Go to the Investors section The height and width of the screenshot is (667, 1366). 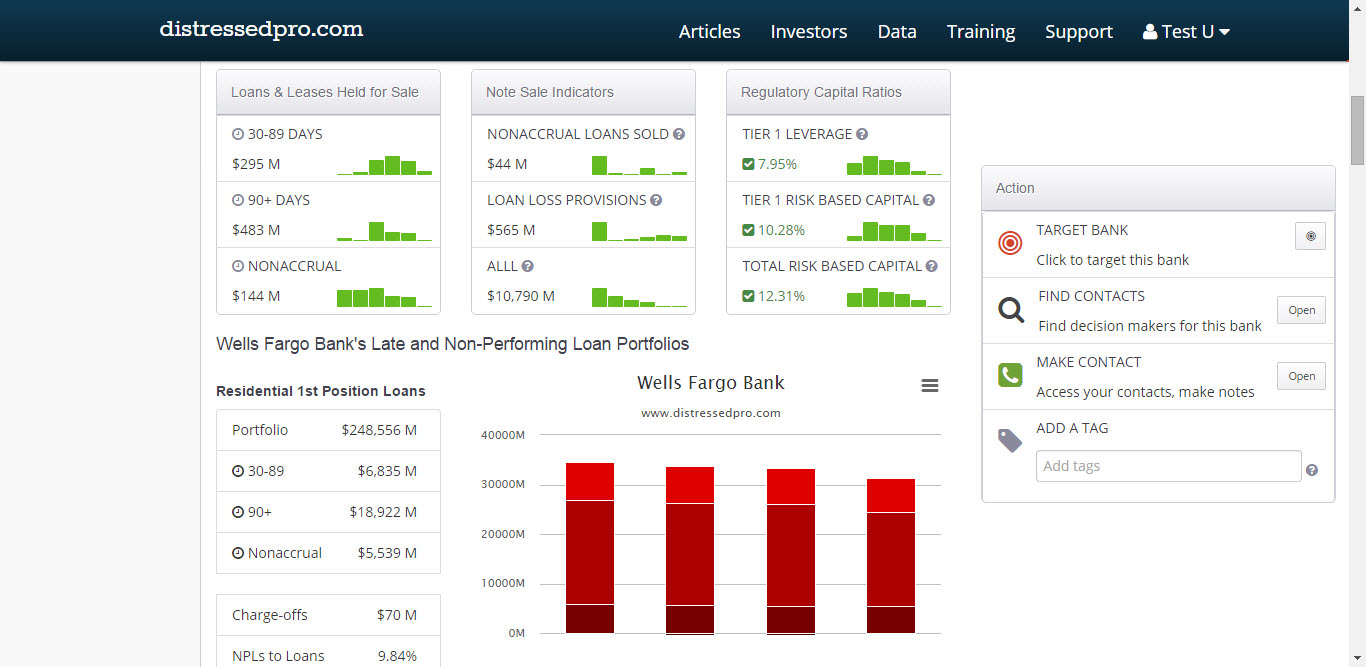click(809, 31)
